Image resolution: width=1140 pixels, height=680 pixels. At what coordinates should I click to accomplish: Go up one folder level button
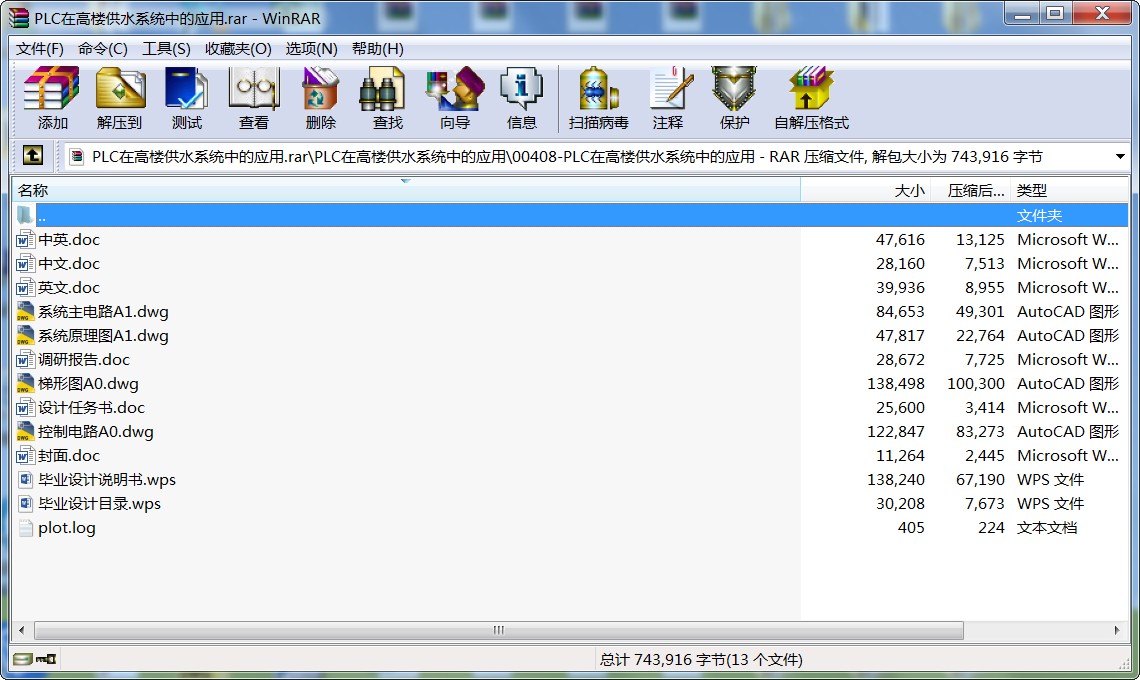click(33, 156)
